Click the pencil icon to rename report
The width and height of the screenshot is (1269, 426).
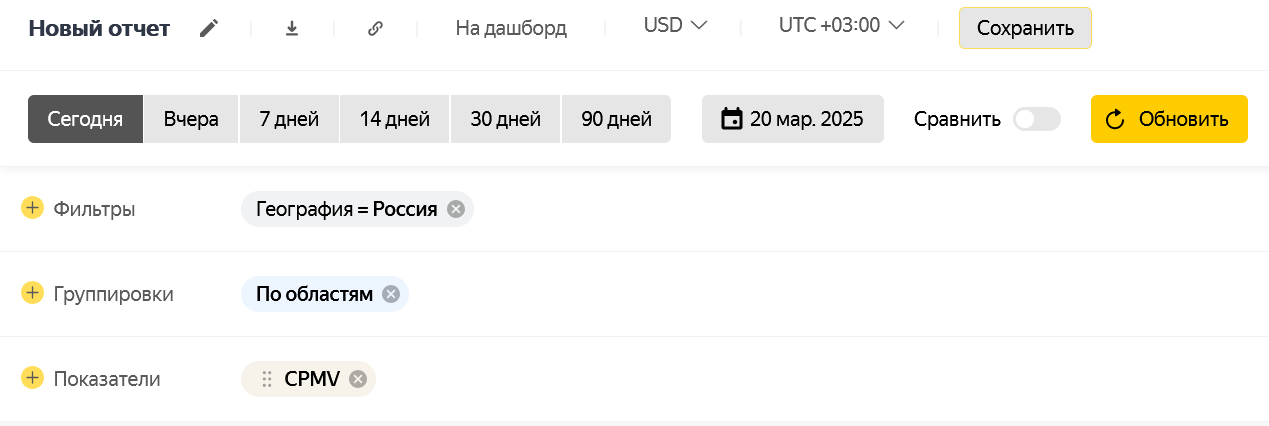coord(208,28)
